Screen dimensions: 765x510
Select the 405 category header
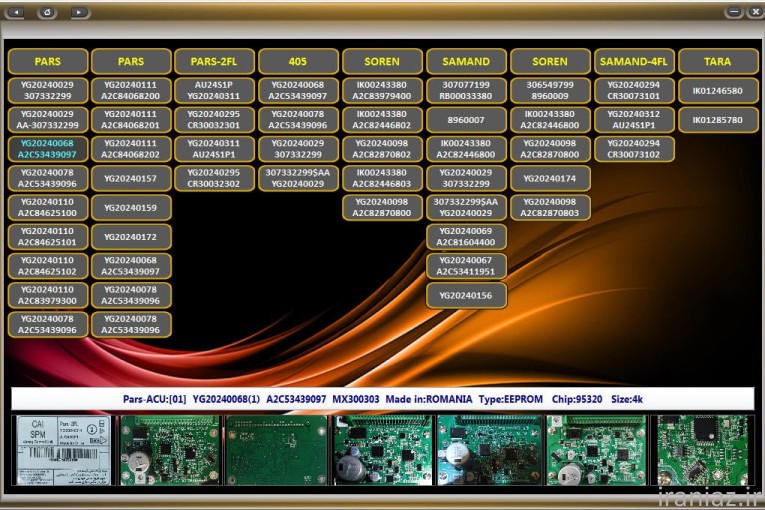click(x=298, y=61)
